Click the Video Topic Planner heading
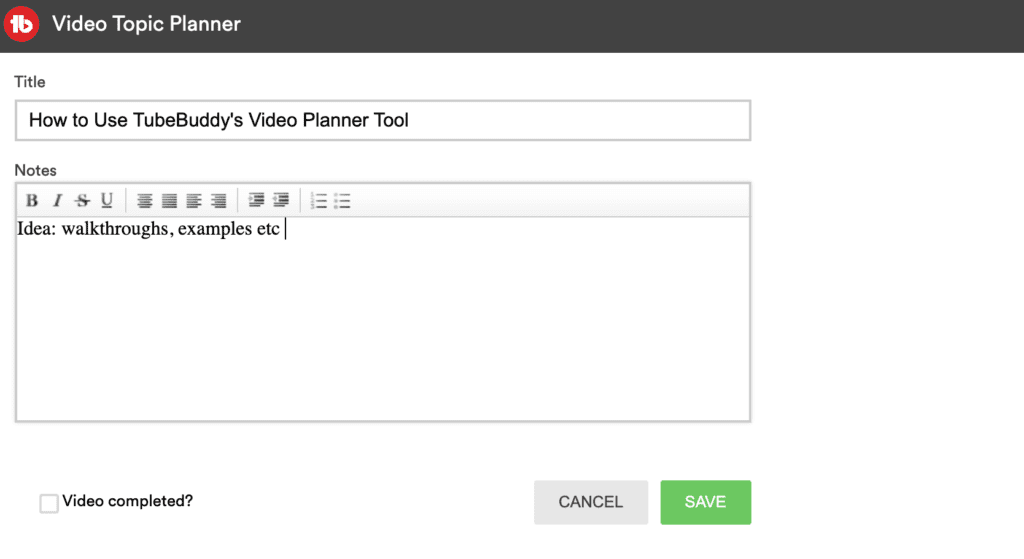This screenshot has width=1024, height=559. [x=146, y=24]
